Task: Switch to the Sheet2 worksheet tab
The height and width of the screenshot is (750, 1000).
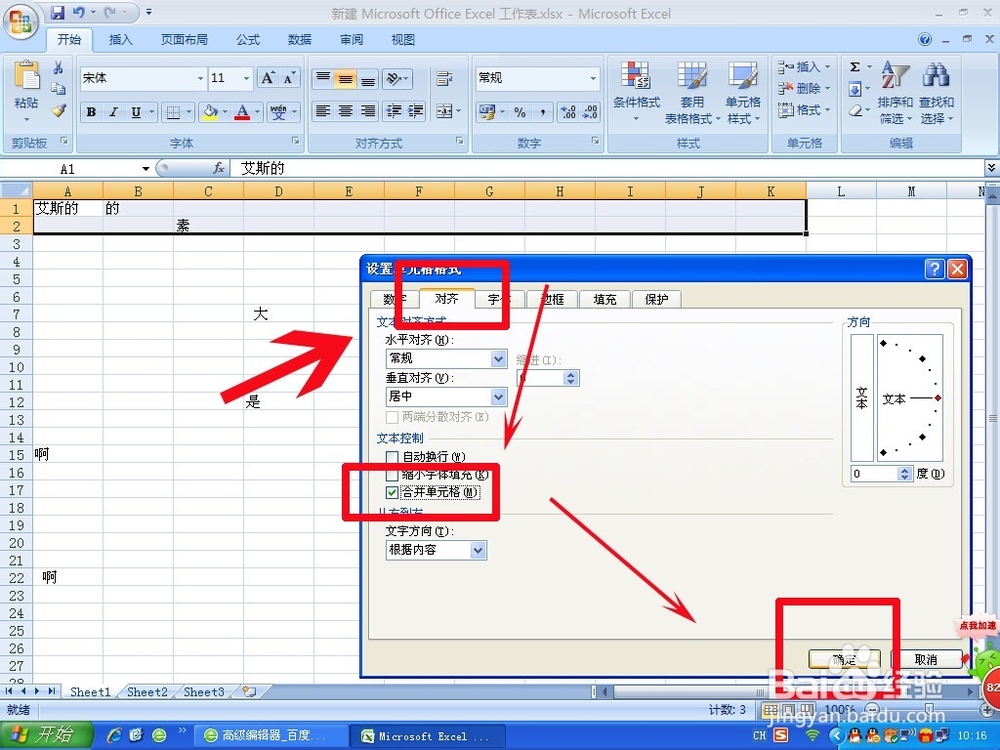Action: point(146,691)
